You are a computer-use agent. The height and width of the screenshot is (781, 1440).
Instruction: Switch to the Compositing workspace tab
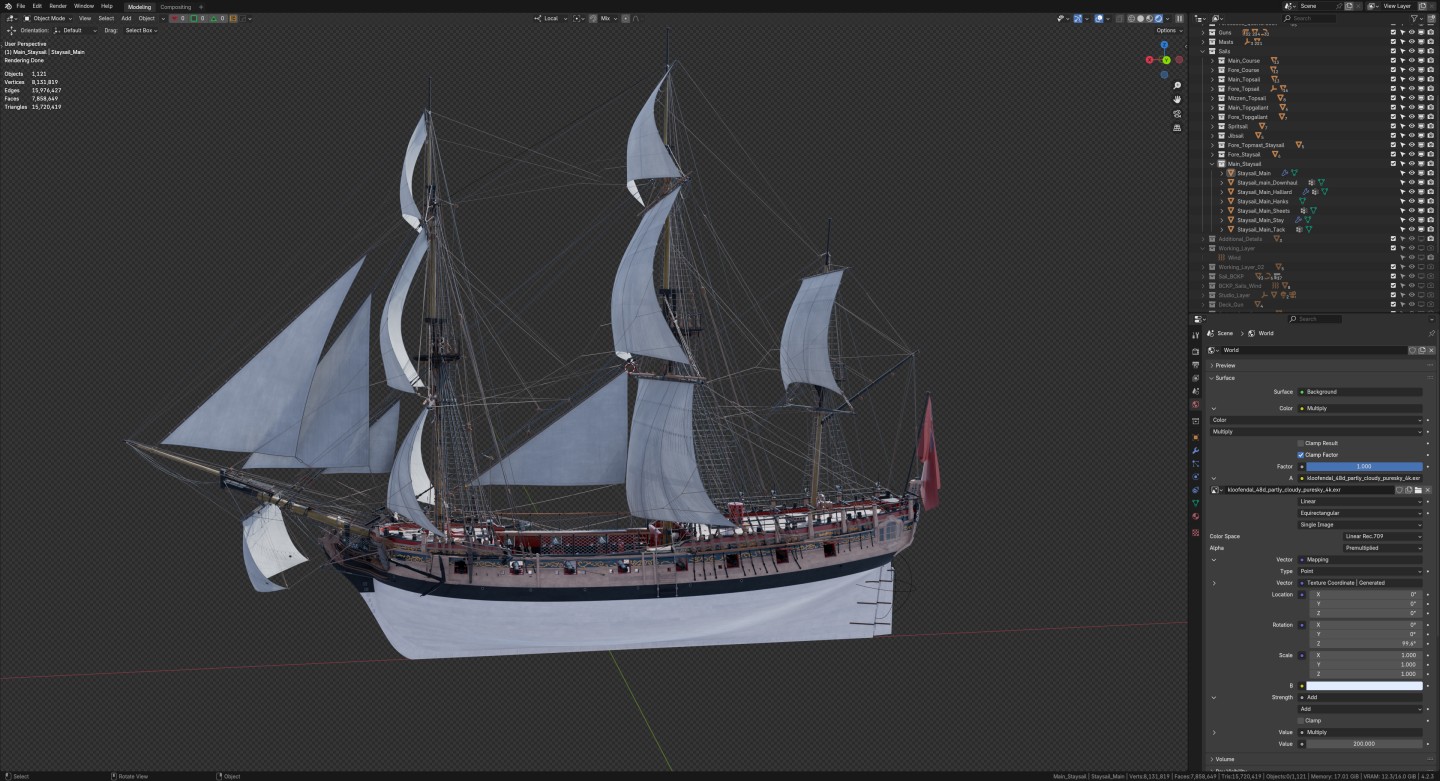pos(176,6)
